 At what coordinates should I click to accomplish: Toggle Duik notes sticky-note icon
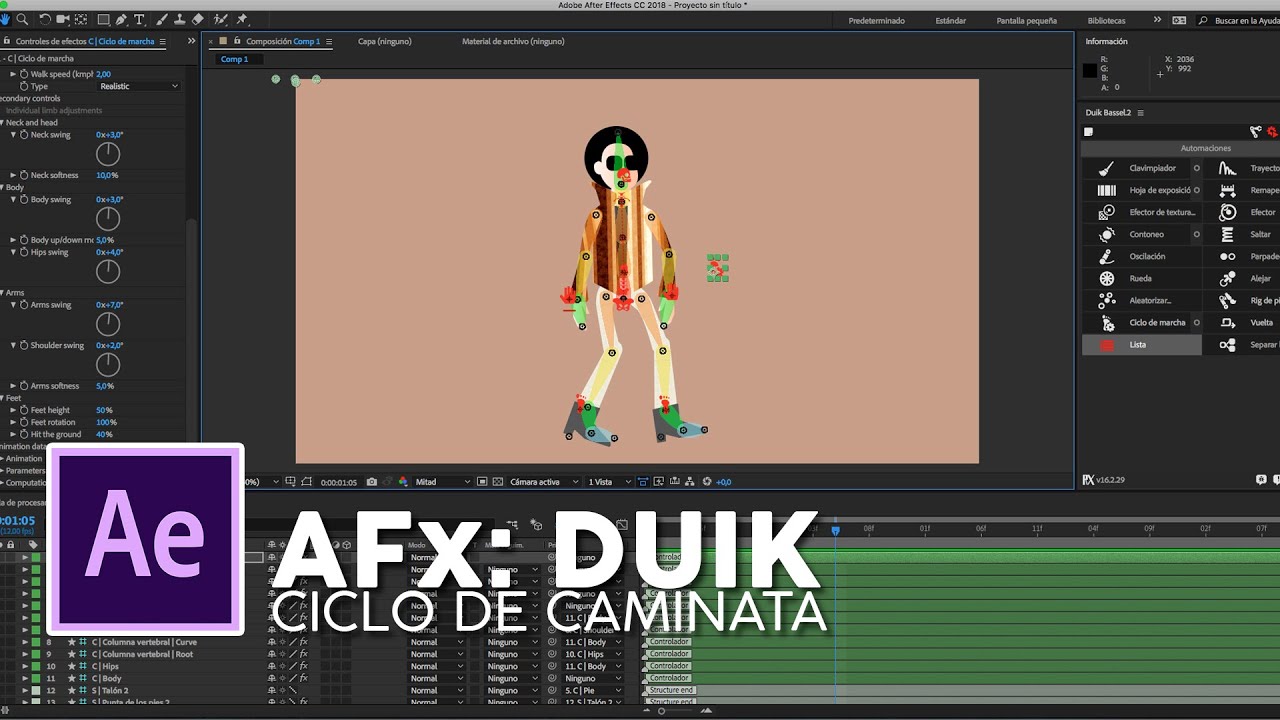[x=1089, y=131]
